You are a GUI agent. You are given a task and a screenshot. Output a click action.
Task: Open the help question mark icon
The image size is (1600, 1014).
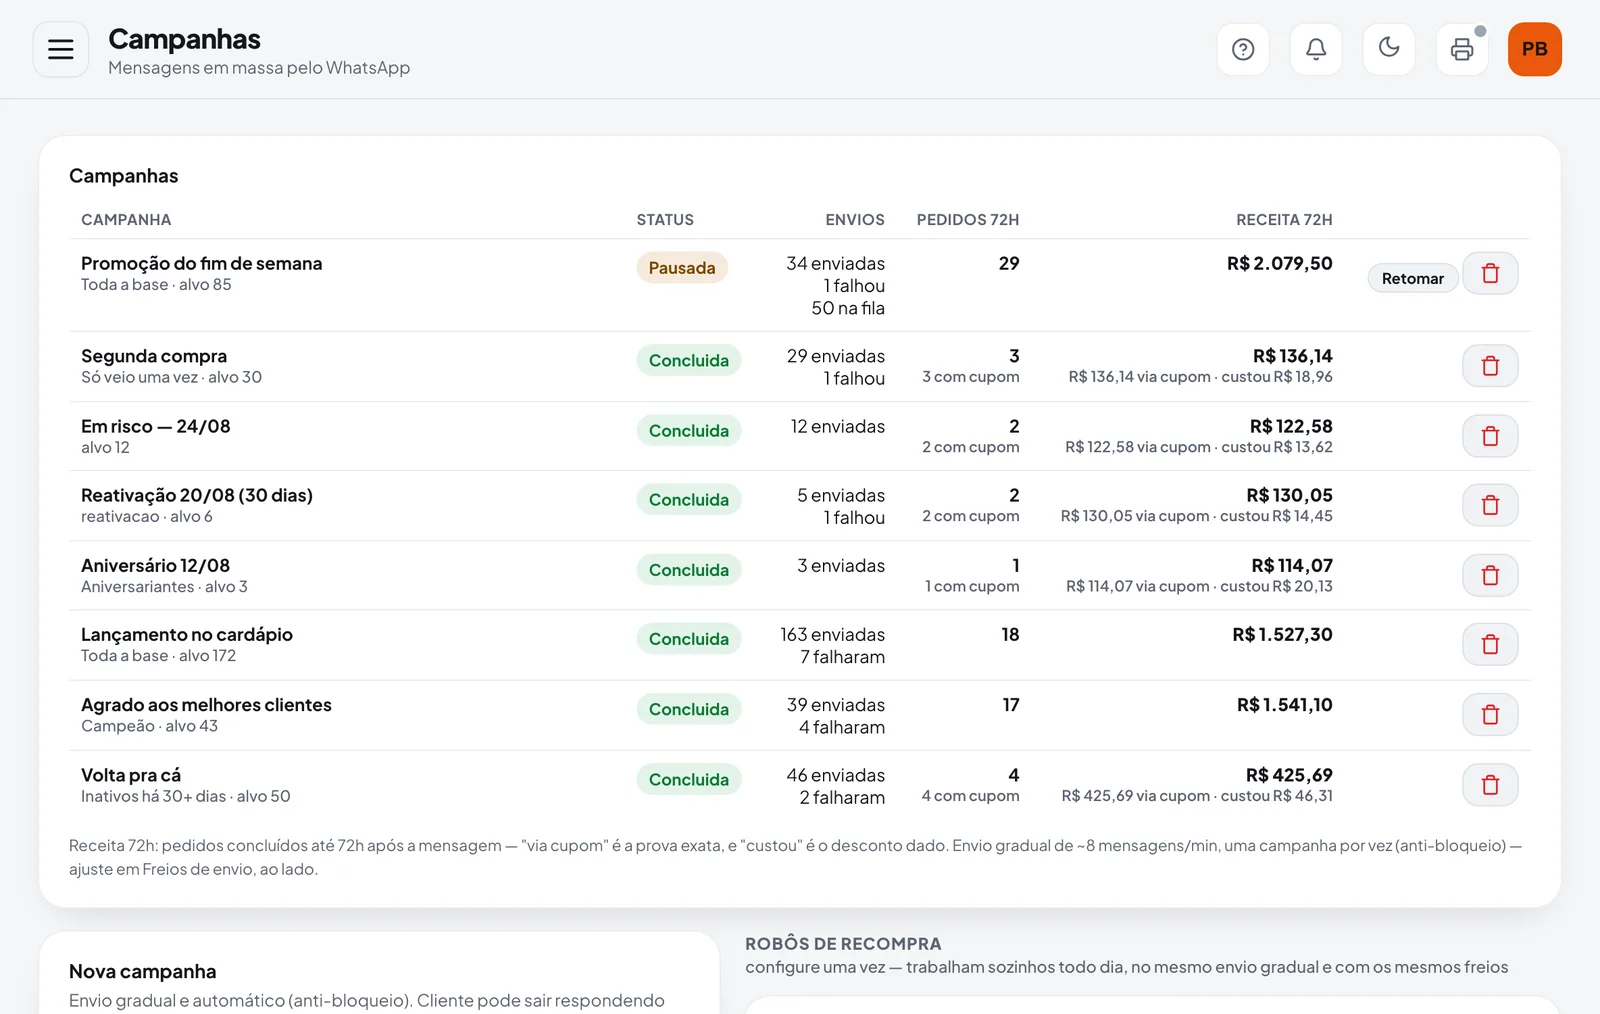point(1243,49)
